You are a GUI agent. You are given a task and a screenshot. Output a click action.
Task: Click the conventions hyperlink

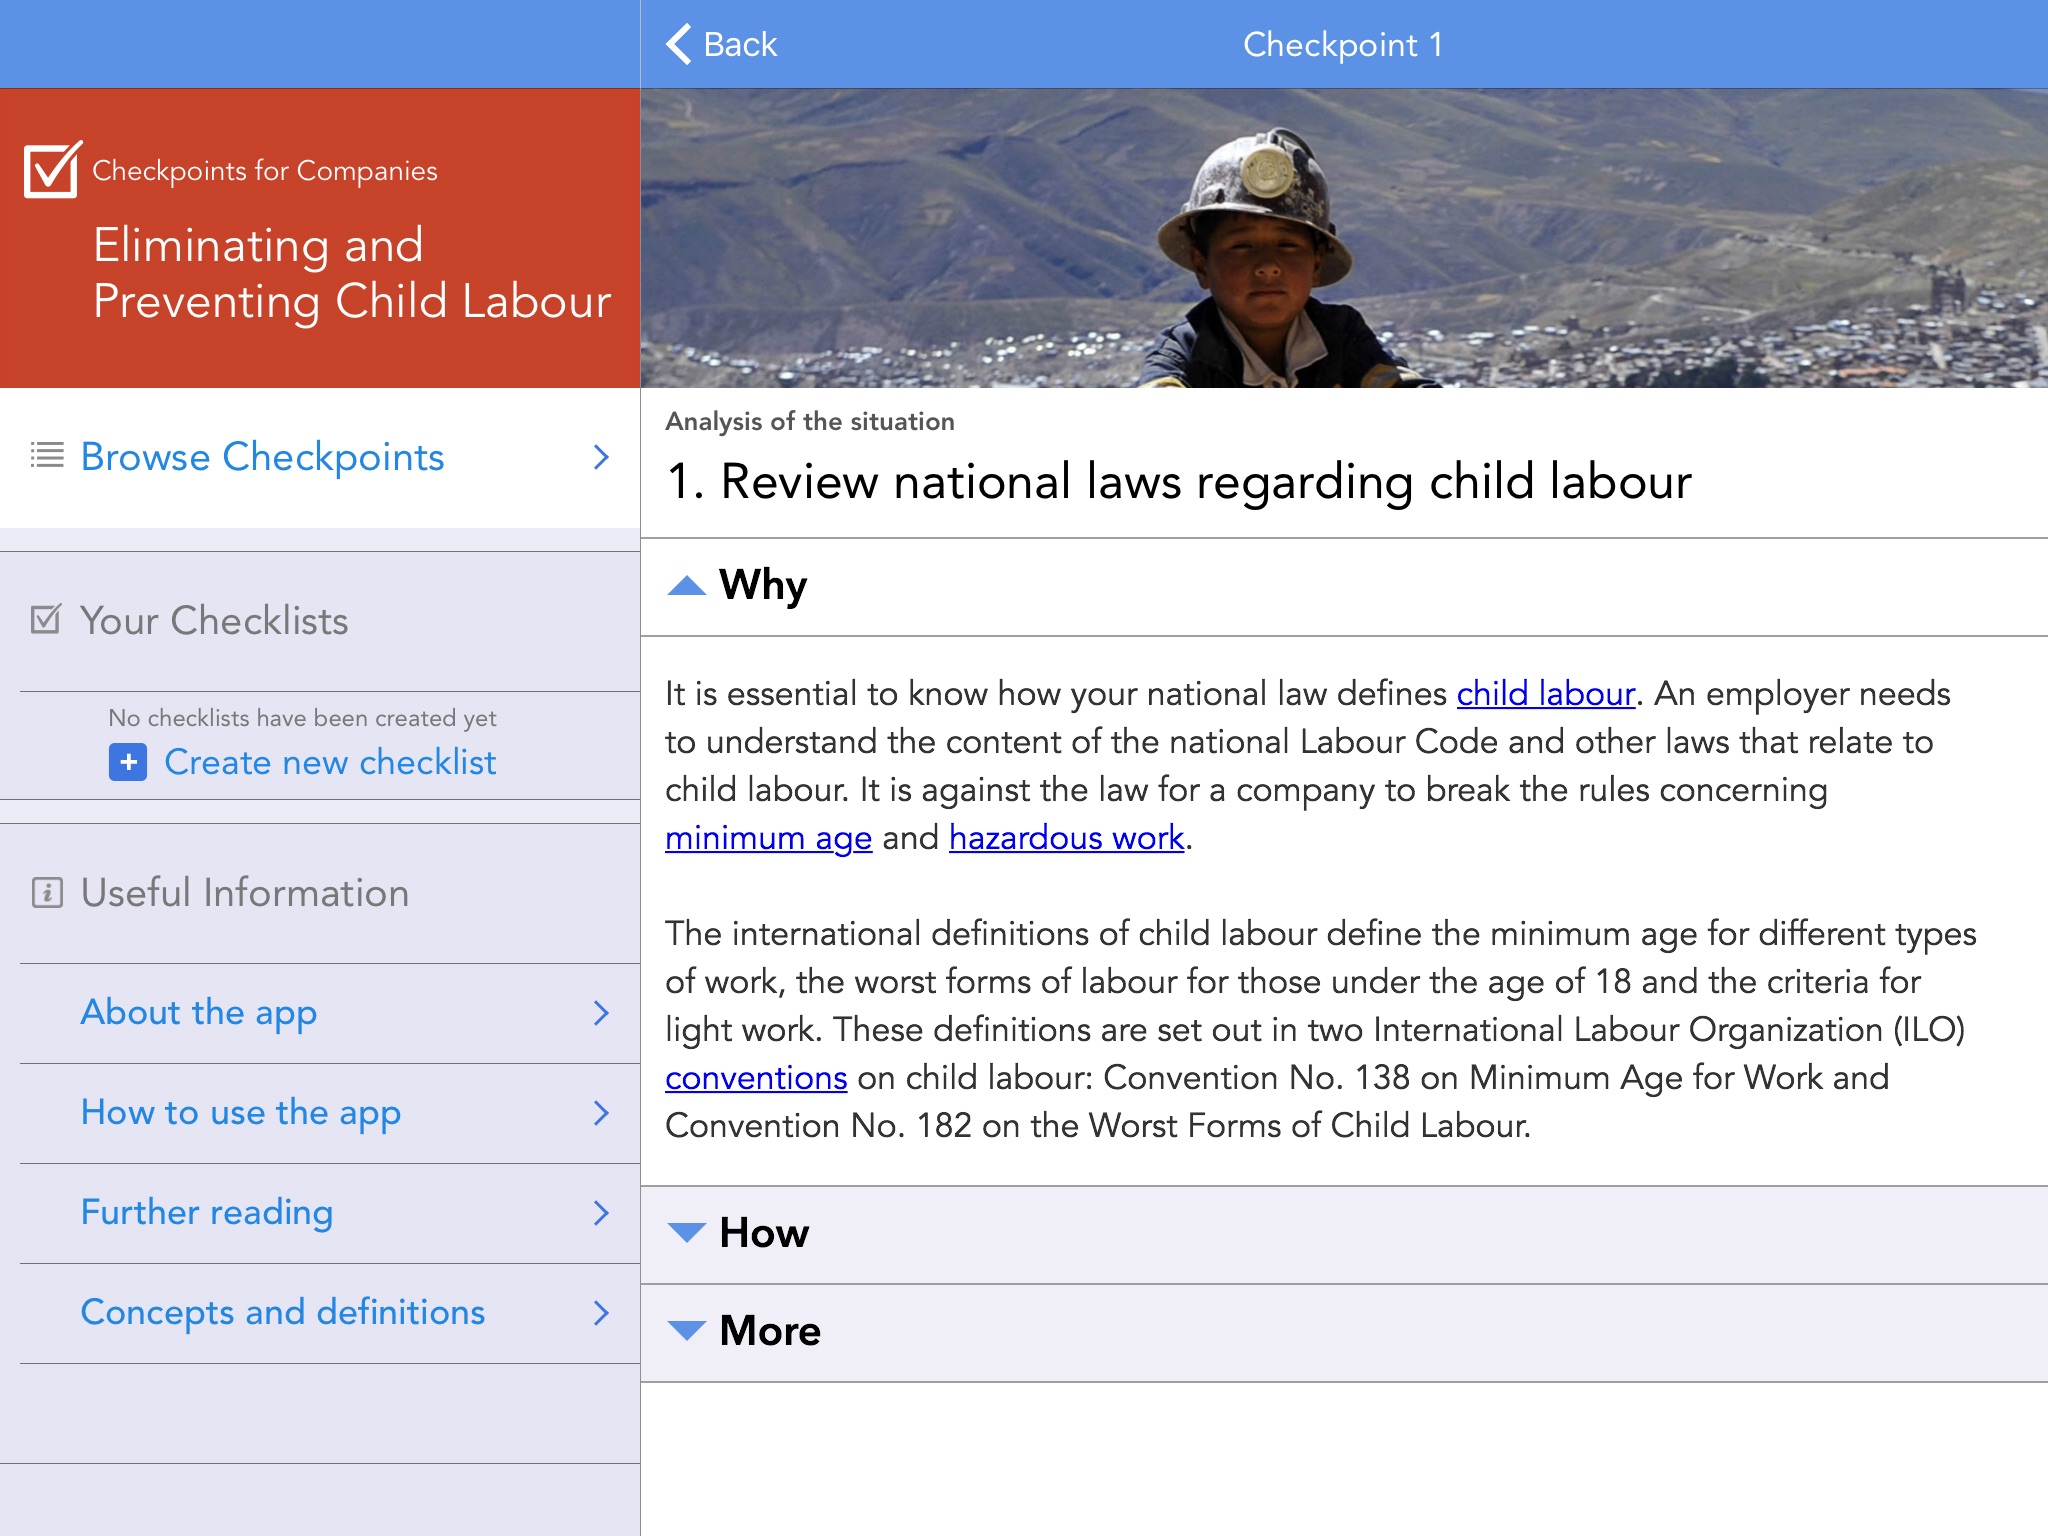(x=756, y=1078)
